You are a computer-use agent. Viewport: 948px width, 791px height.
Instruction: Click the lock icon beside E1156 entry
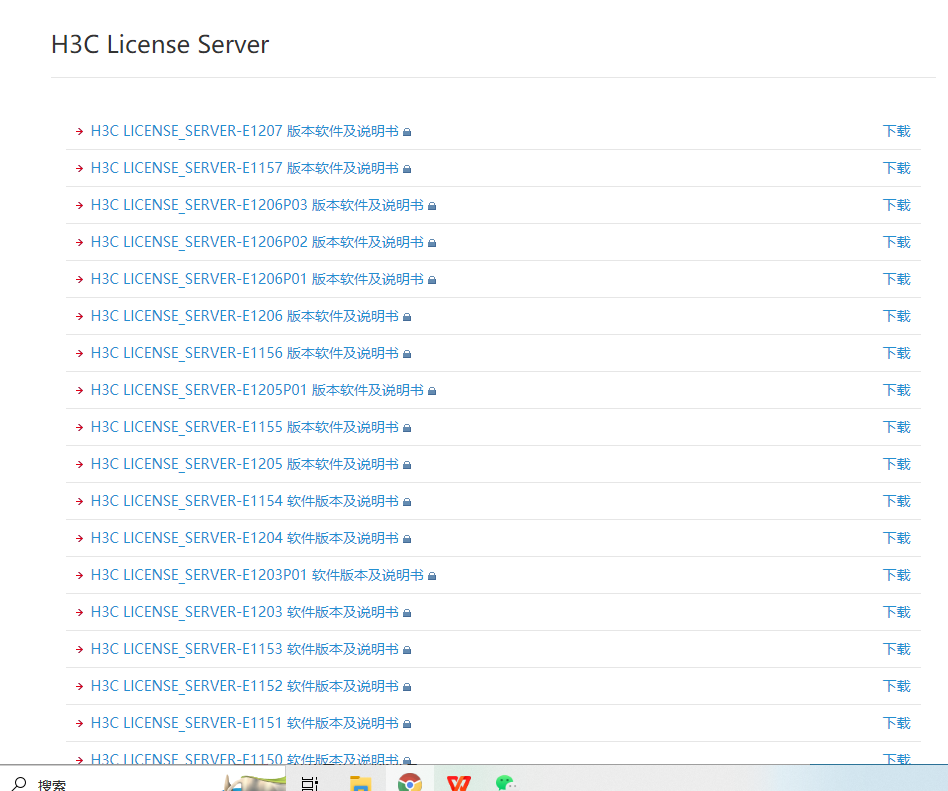tap(407, 354)
